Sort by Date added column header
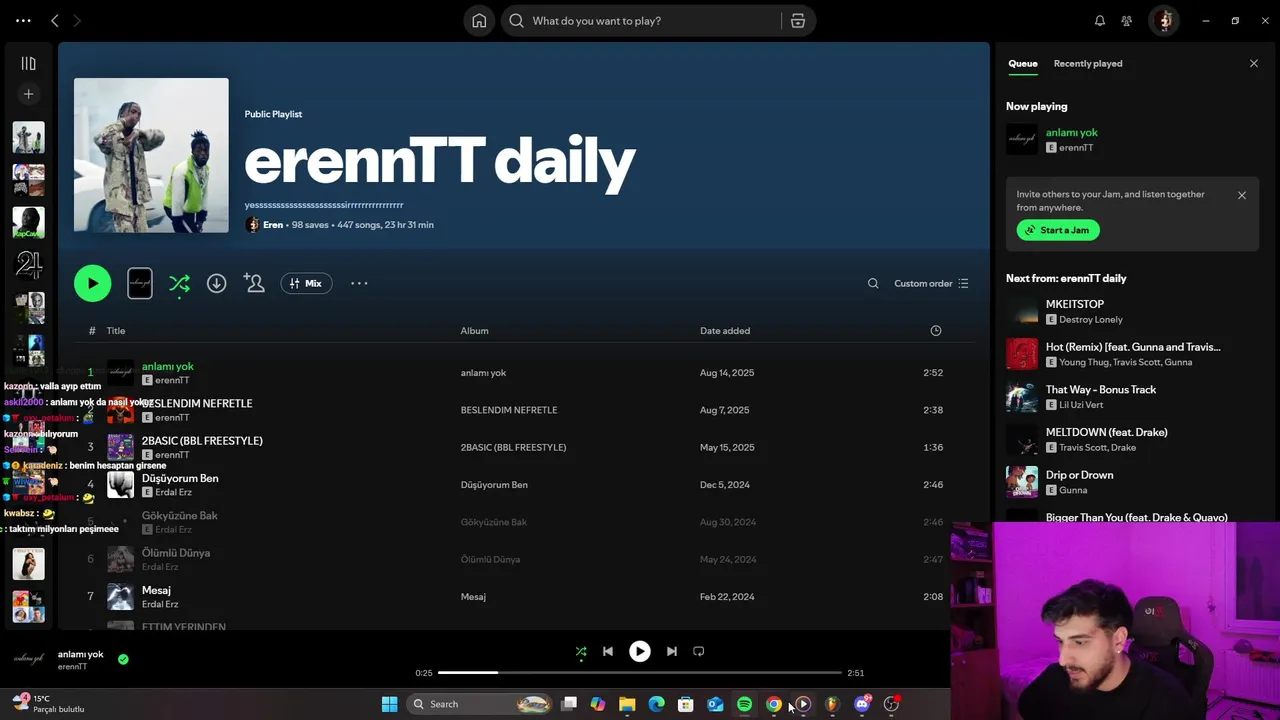1280x720 pixels. [x=725, y=330]
